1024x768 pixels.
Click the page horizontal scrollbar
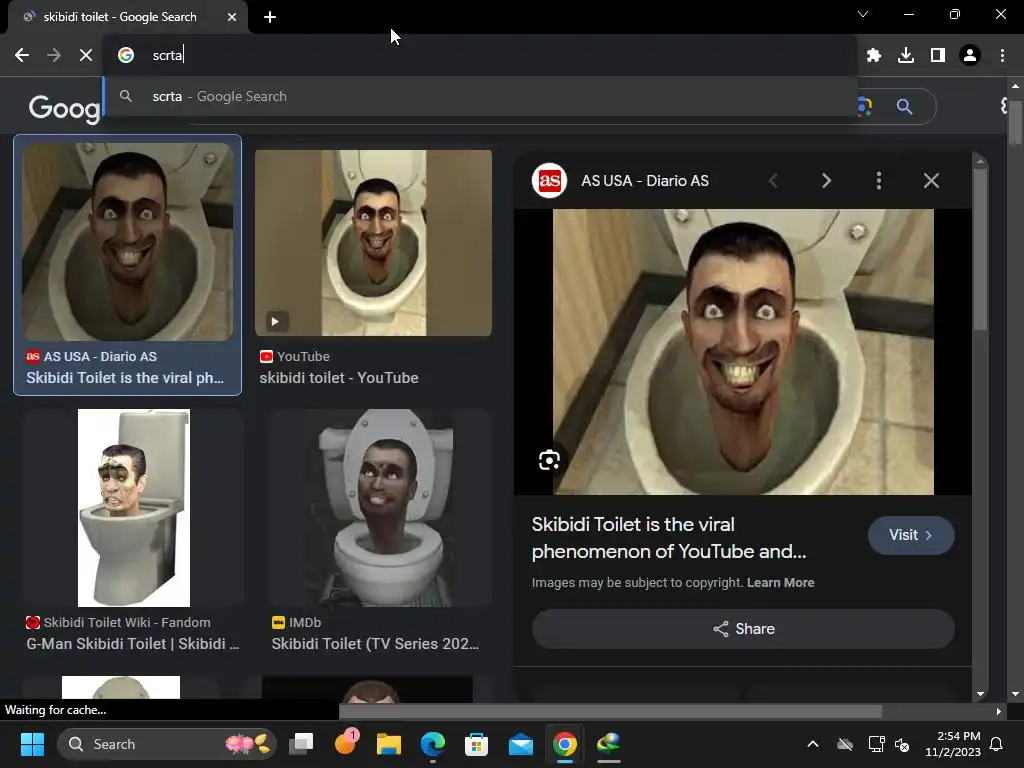(x=610, y=711)
